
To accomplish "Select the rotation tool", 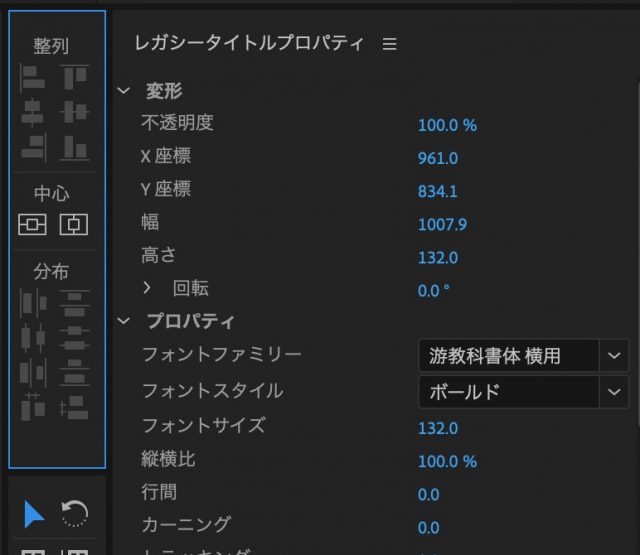I will [74, 514].
